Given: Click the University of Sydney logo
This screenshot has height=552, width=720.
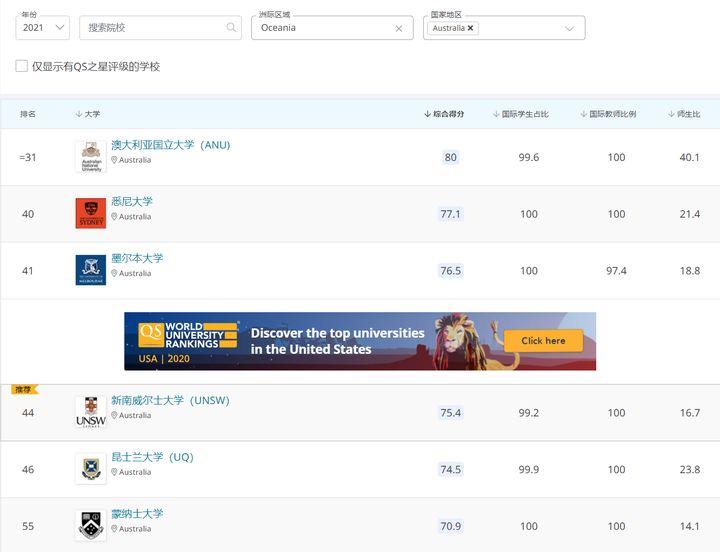Looking at the screenshot, I should (91, 214).
